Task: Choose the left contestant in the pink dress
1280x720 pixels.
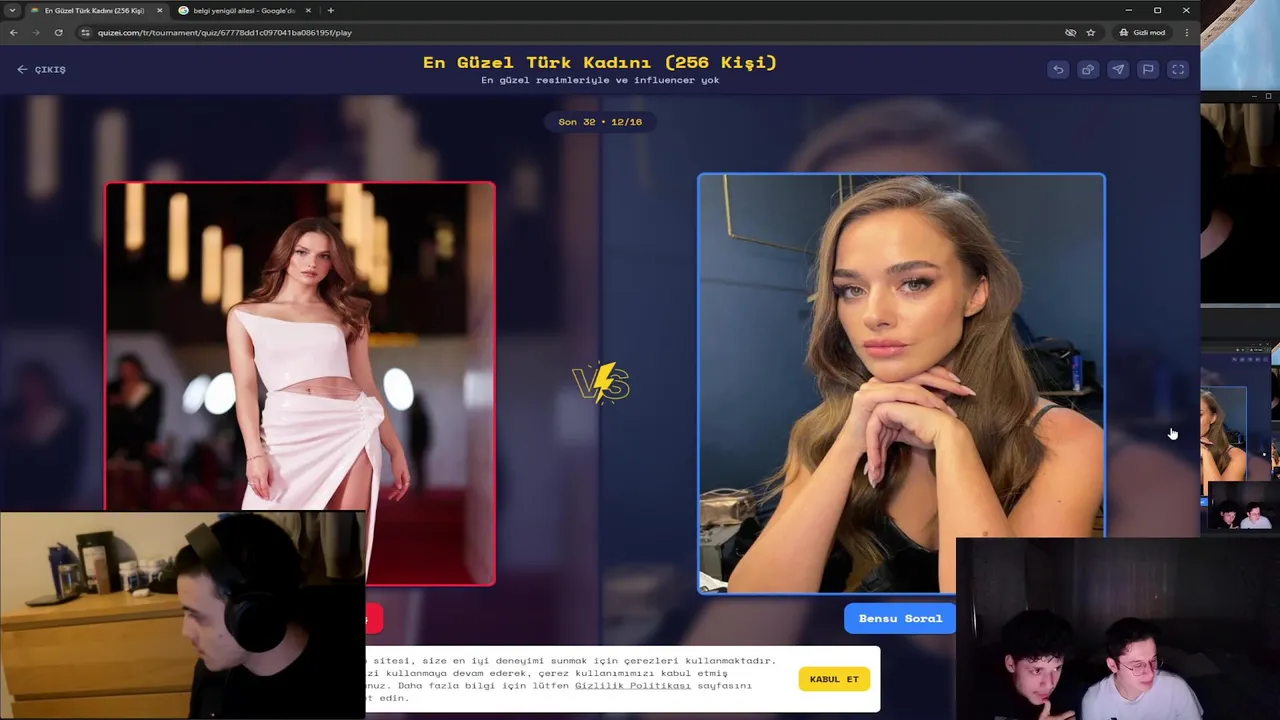Action: (300, 383)
